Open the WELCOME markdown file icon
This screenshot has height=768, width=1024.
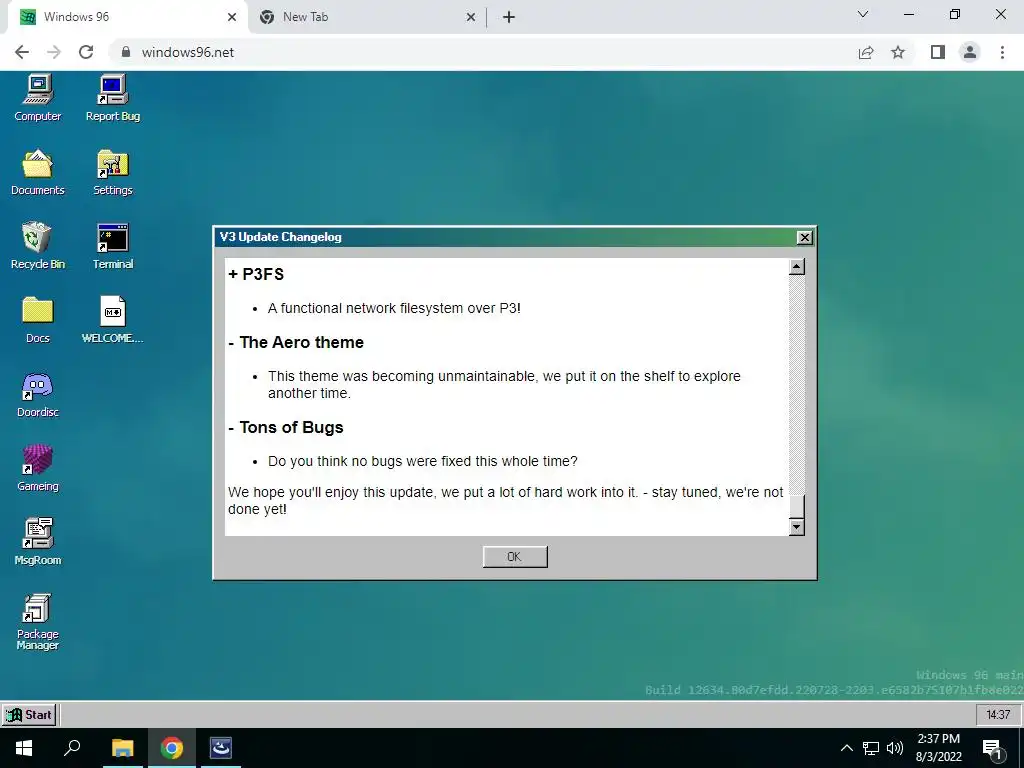112,320
